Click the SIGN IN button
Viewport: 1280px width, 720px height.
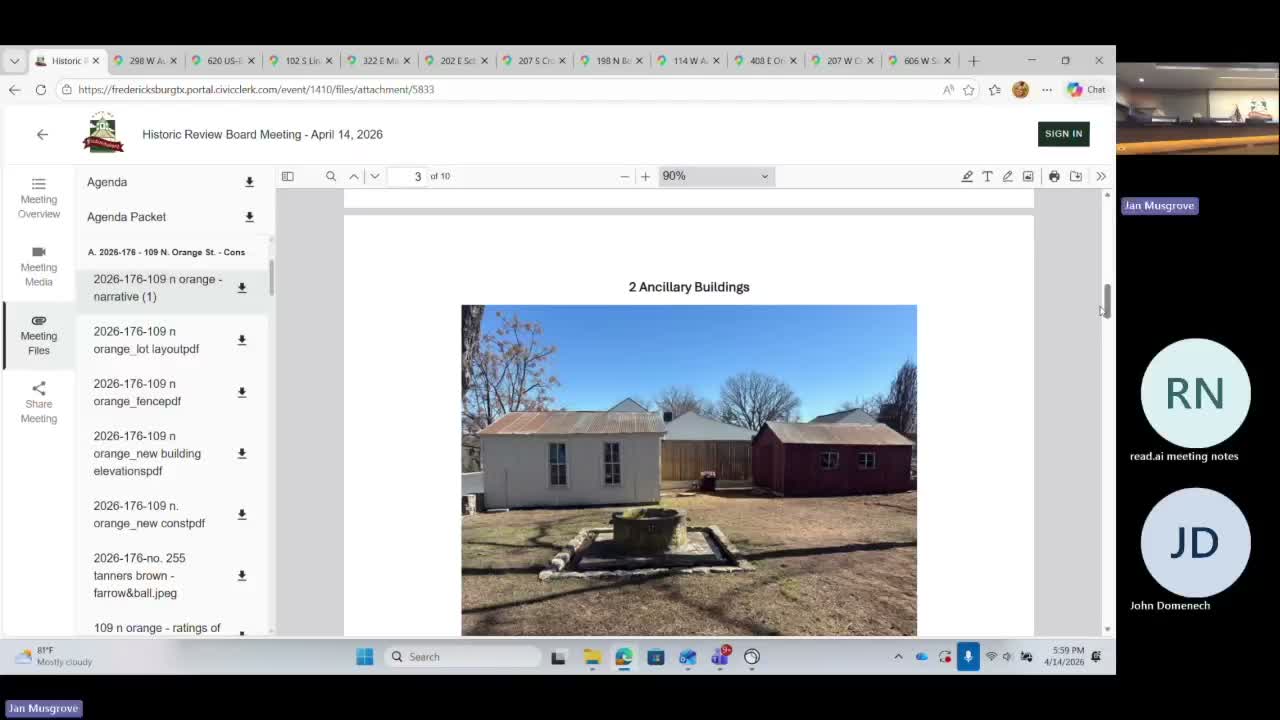1063,134
